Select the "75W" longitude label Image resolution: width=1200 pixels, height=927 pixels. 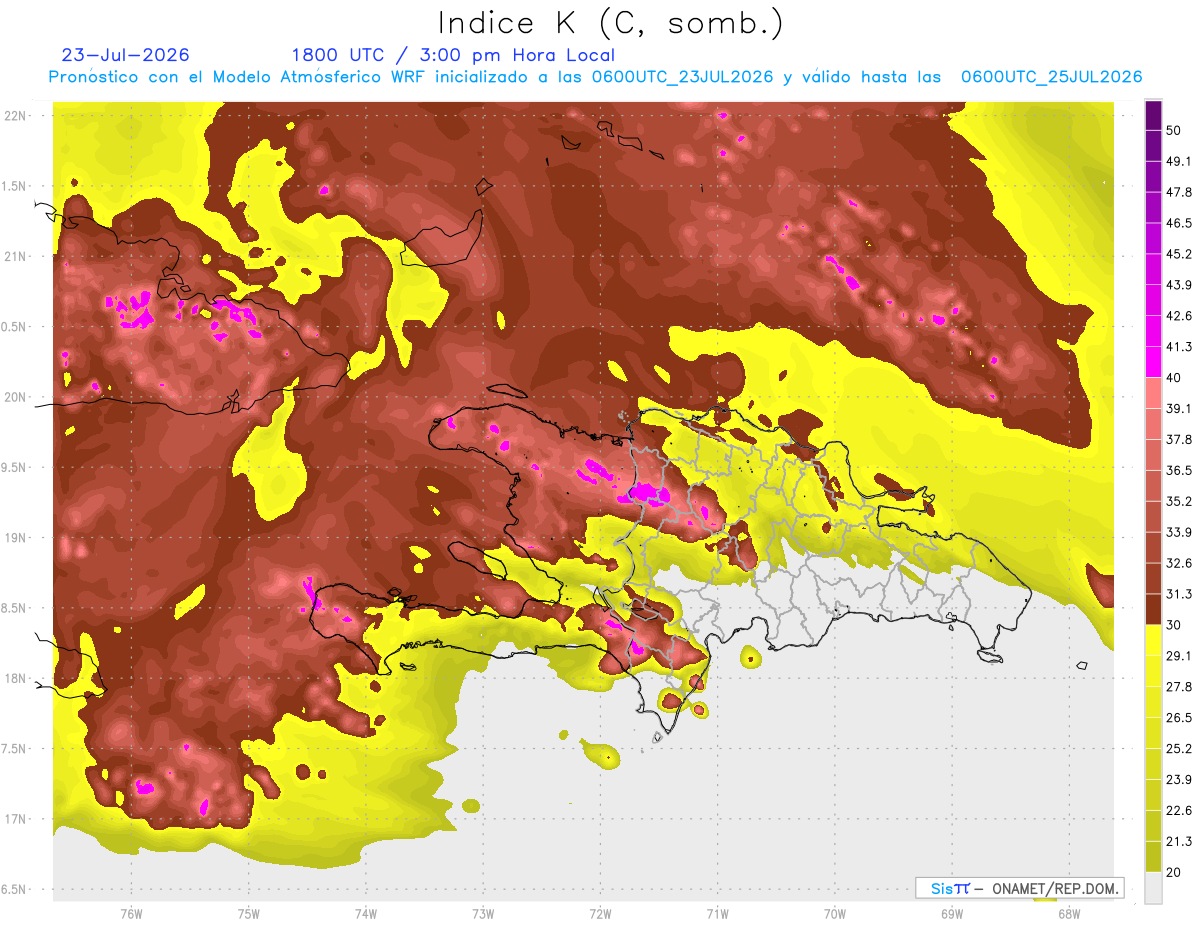(248, 914)
